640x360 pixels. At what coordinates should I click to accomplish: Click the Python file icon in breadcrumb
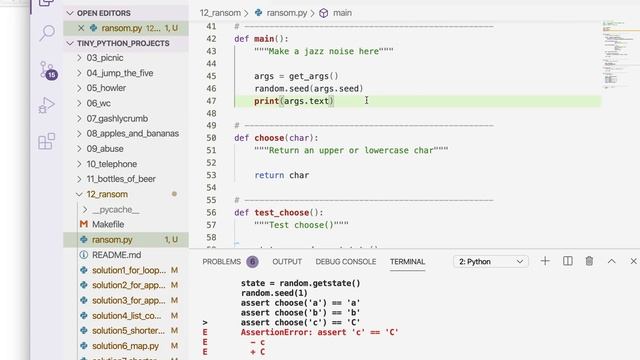[x=258, y=13]
